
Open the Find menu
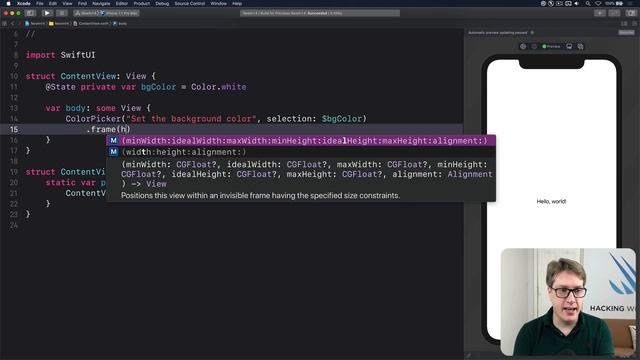[x=82, y=3]
